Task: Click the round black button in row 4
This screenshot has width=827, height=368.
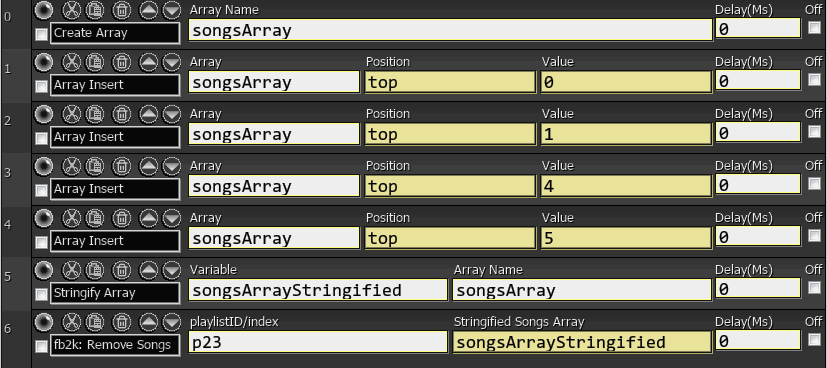Action: click(44, 218)
